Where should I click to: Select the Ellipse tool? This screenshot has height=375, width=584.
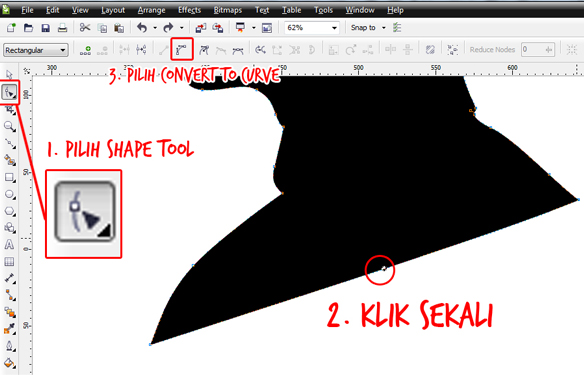point(10,194)
